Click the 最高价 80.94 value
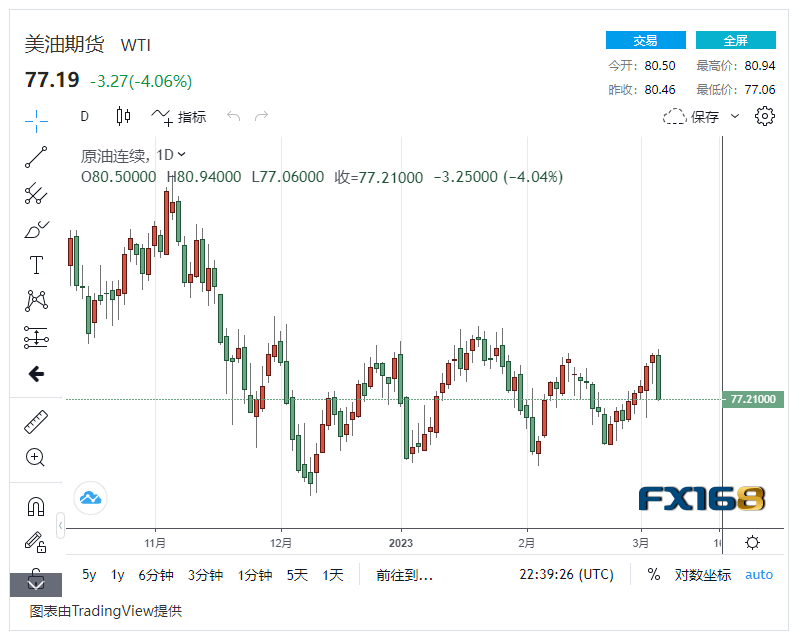Viewport: 798px width, 635px height. tap(760, 66)
